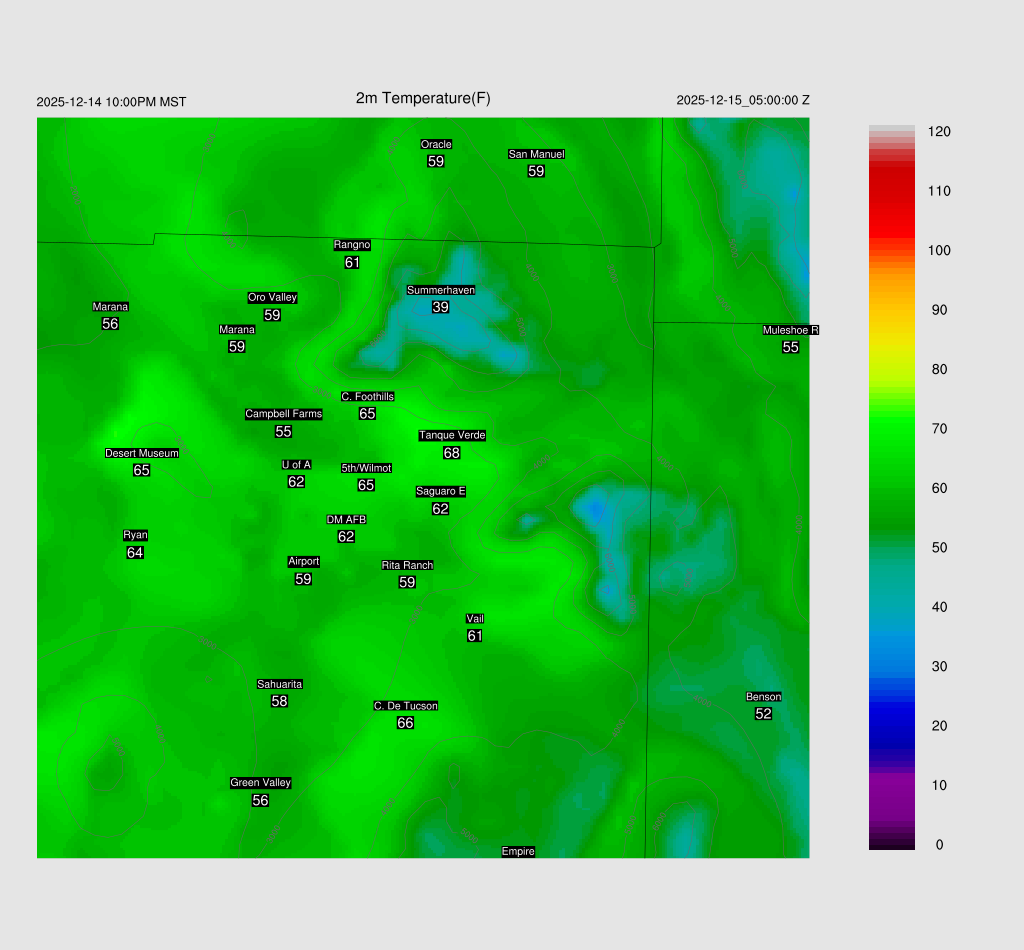Screen dimensions: 1024x950
Task: Select the Rita Ranch station label
Action: 407,565
